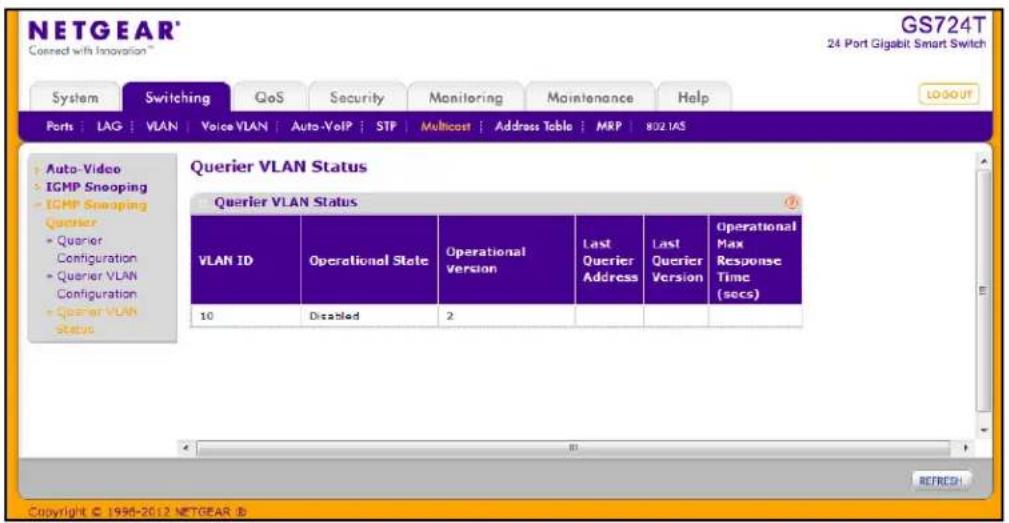Open the Help tab
The height and width of the screenshot is (523, 1009).
693,98
